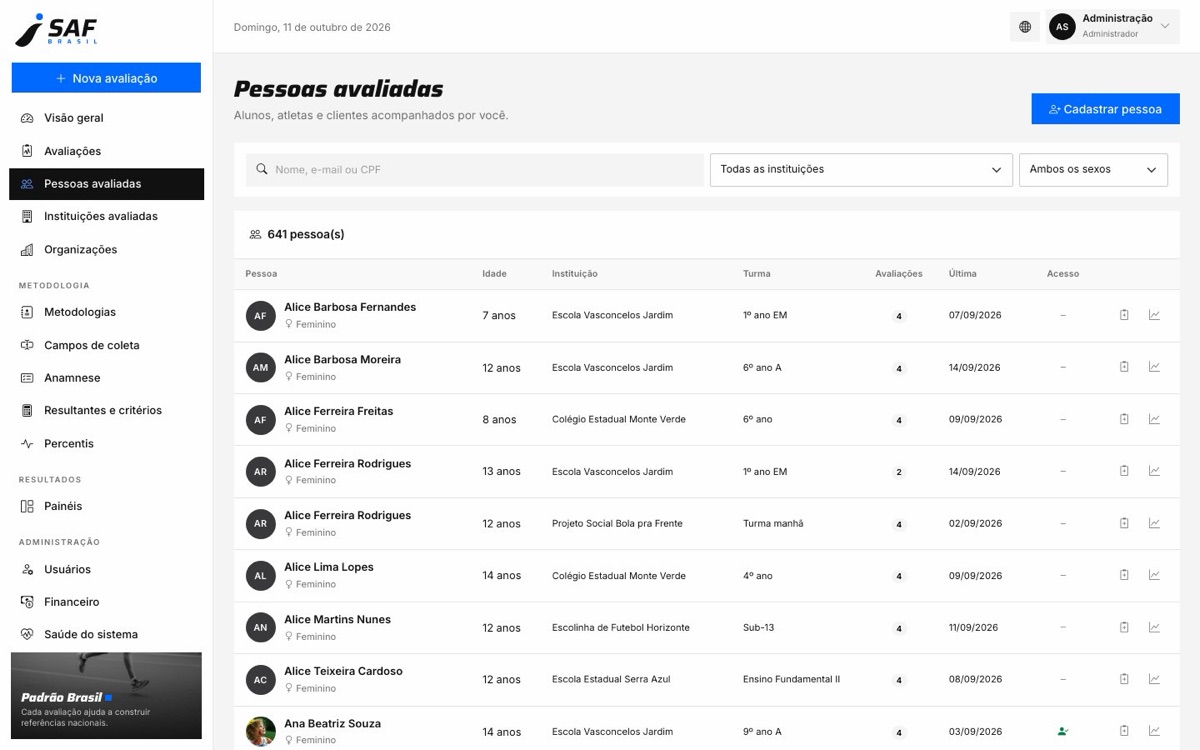Click clipboard-plus icon for Alice Lima Lopes
Image resolution: width=1200 pixels, height=750 pixels.
(1124, 575)
